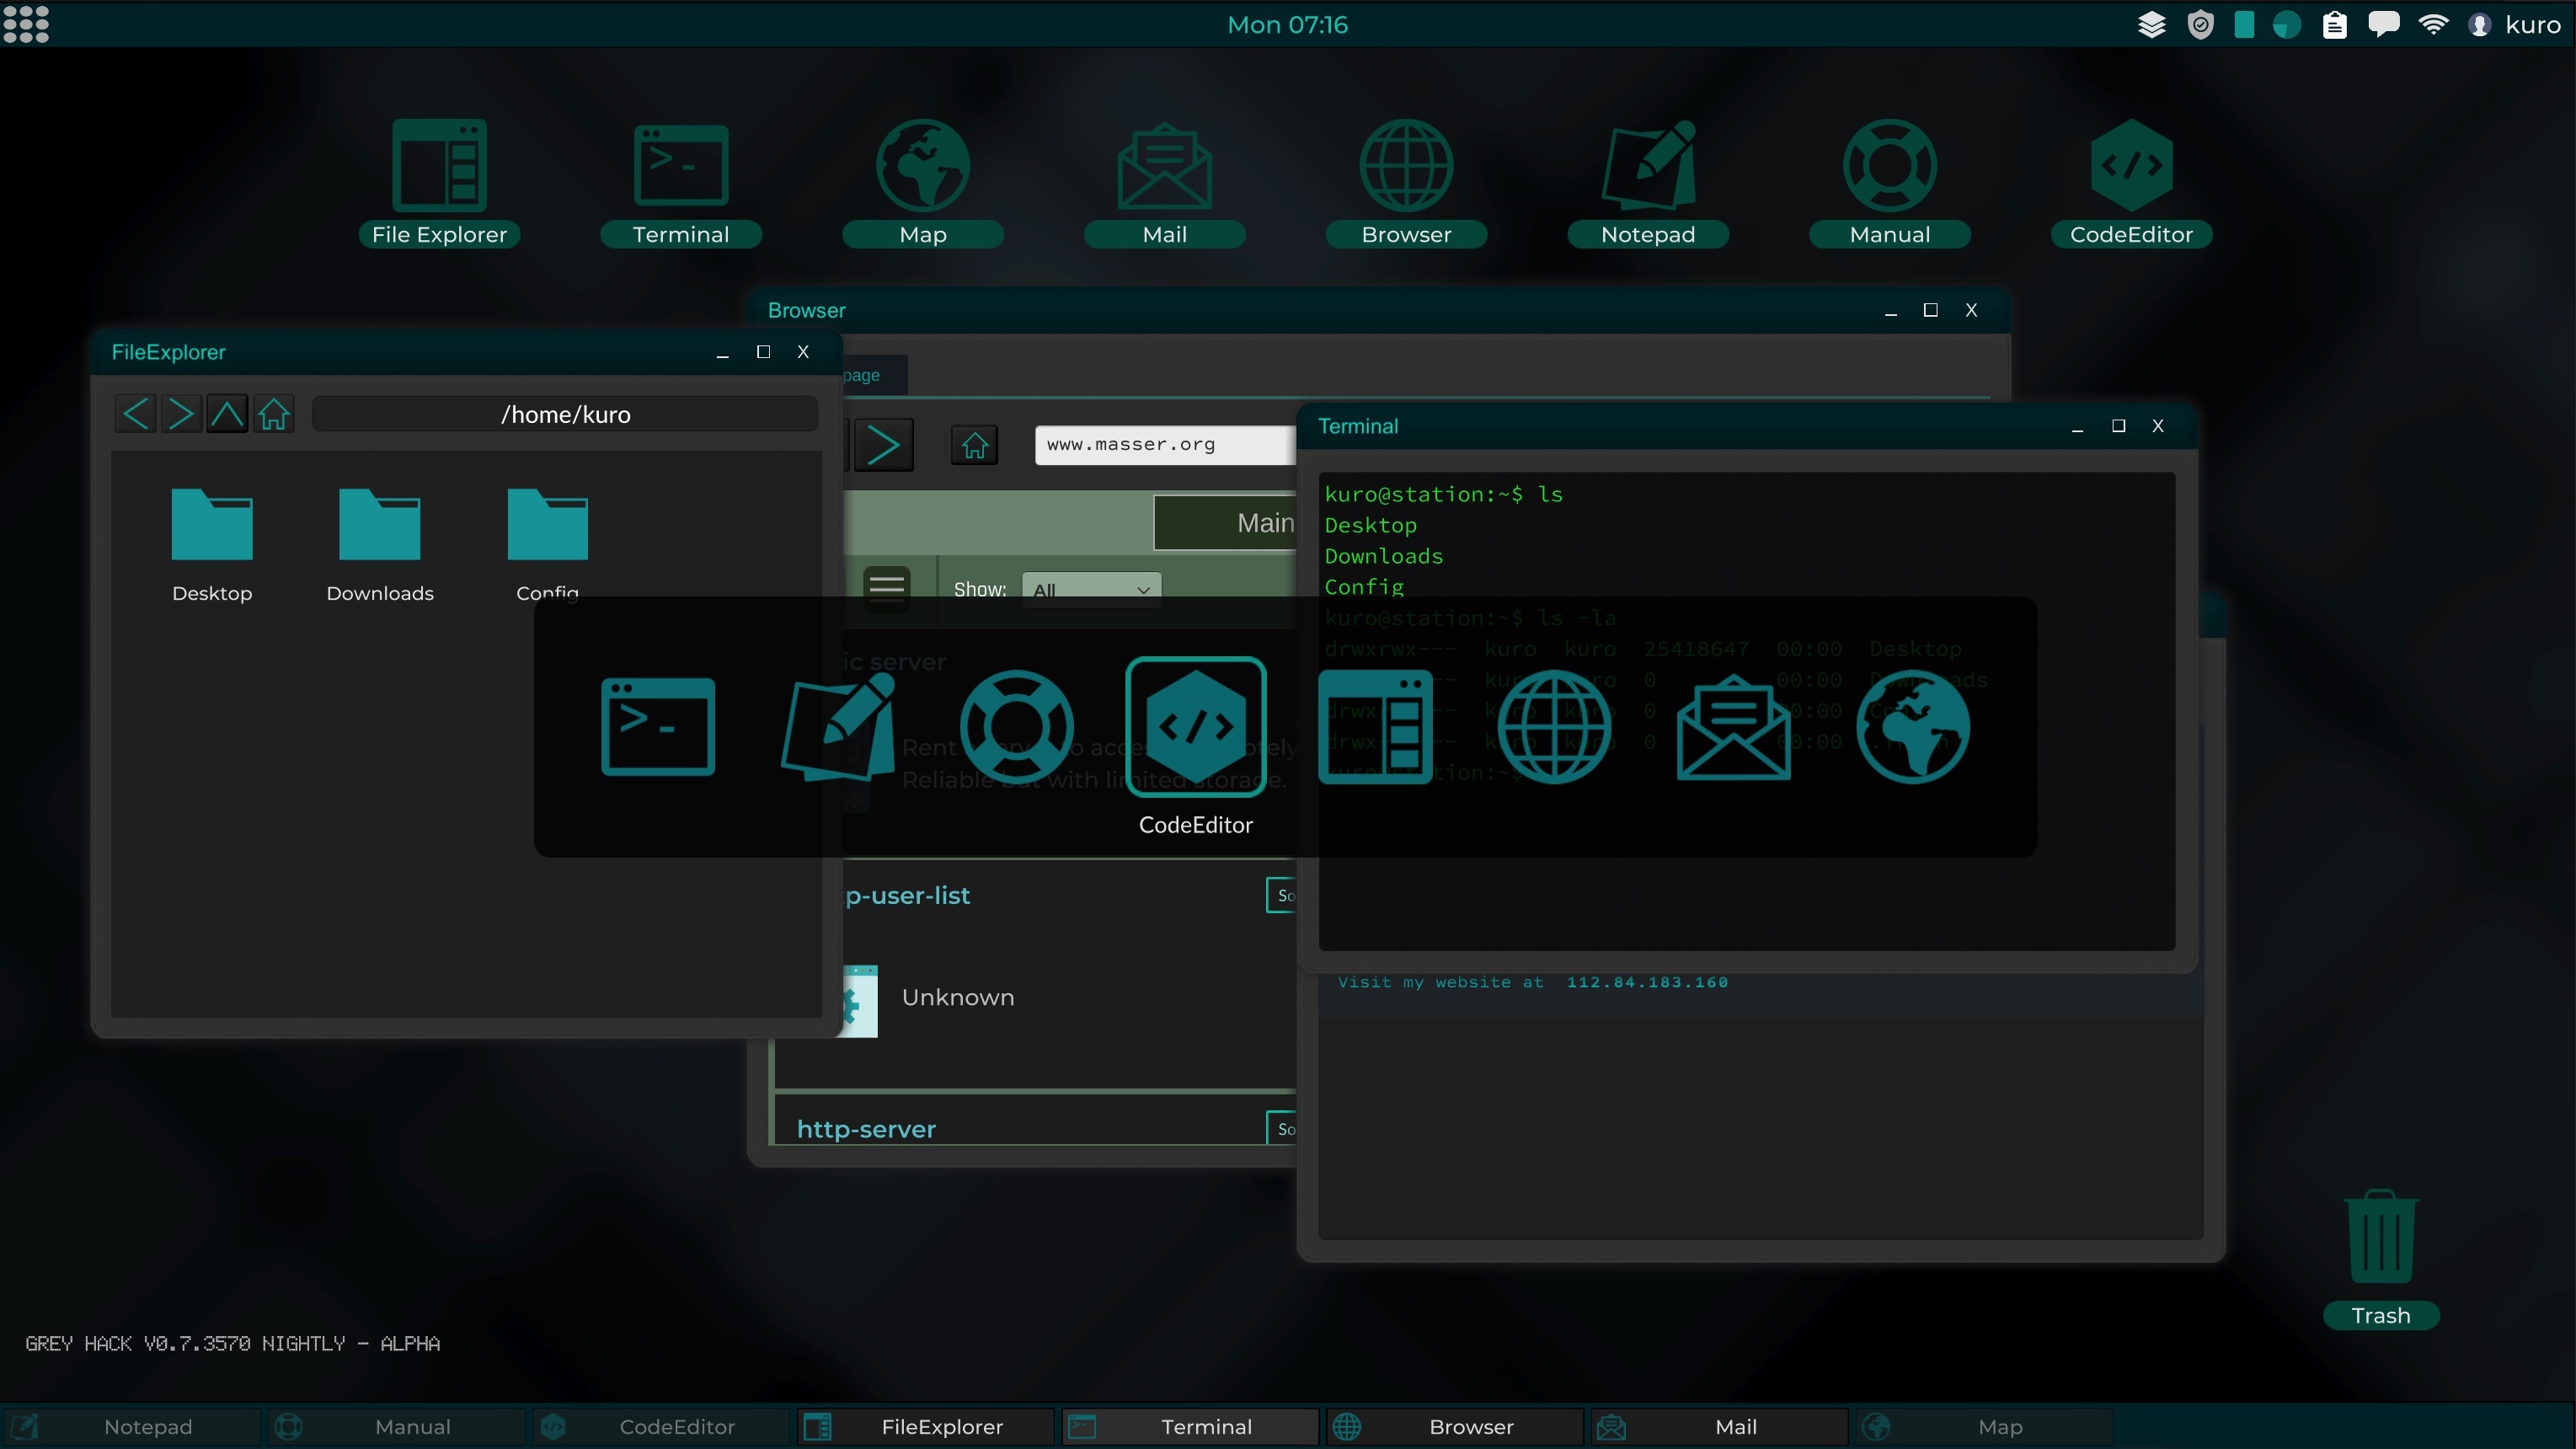The image size is (2576, 1449).
Task: Go up one directory in FileExplorer
Action: pos(227,414)
